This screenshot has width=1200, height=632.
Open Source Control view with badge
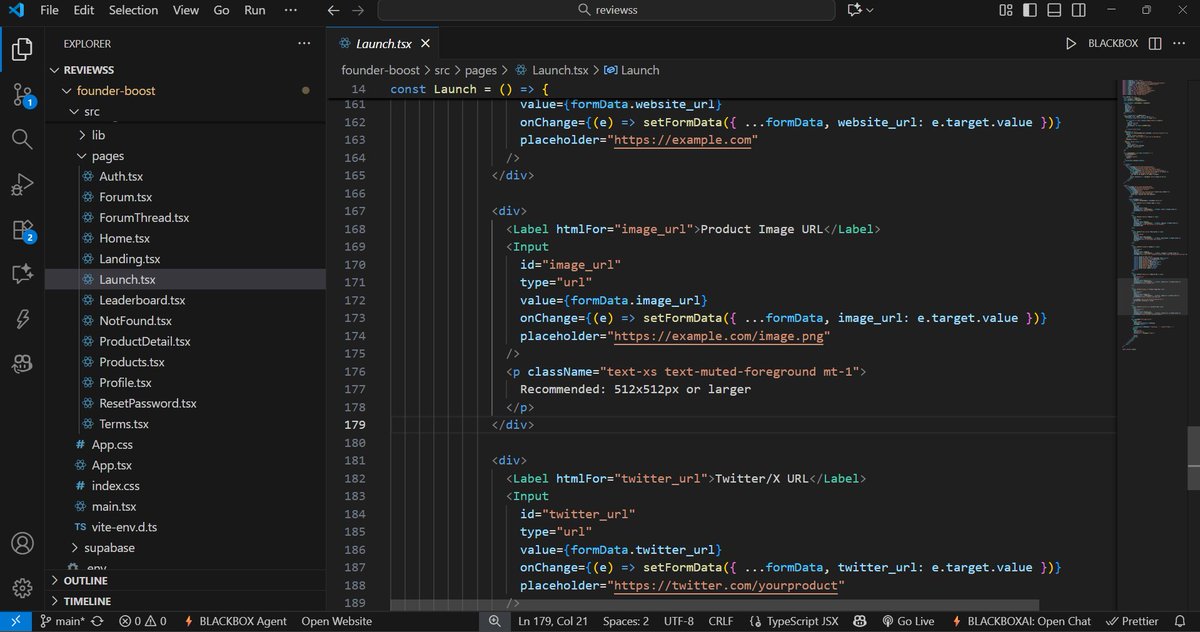click(22, 95)
